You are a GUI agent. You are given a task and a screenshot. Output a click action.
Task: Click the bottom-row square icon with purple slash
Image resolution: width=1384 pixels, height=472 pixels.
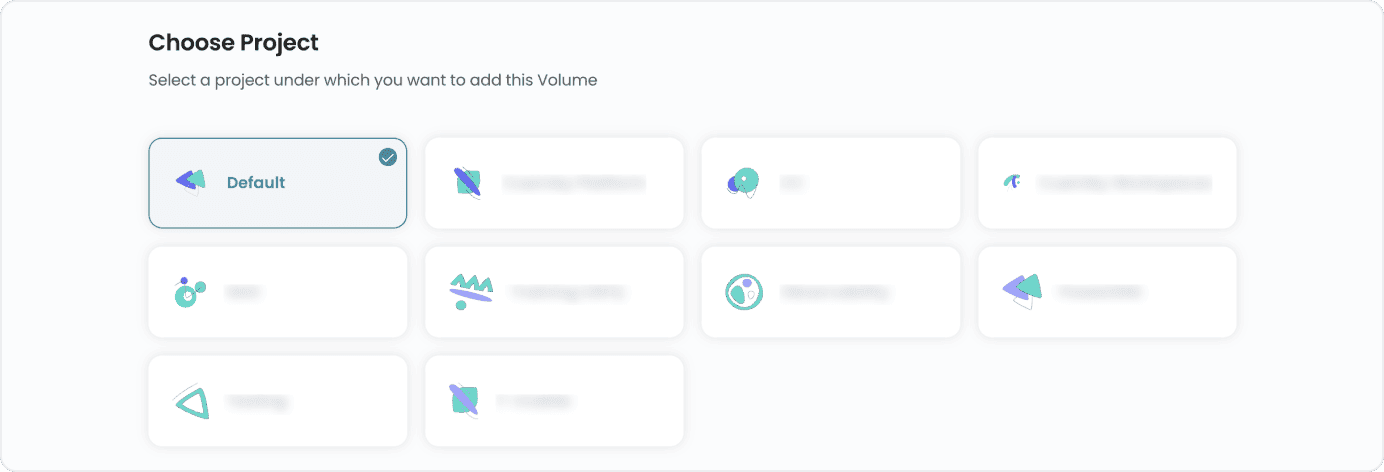[x=464, y=401]
